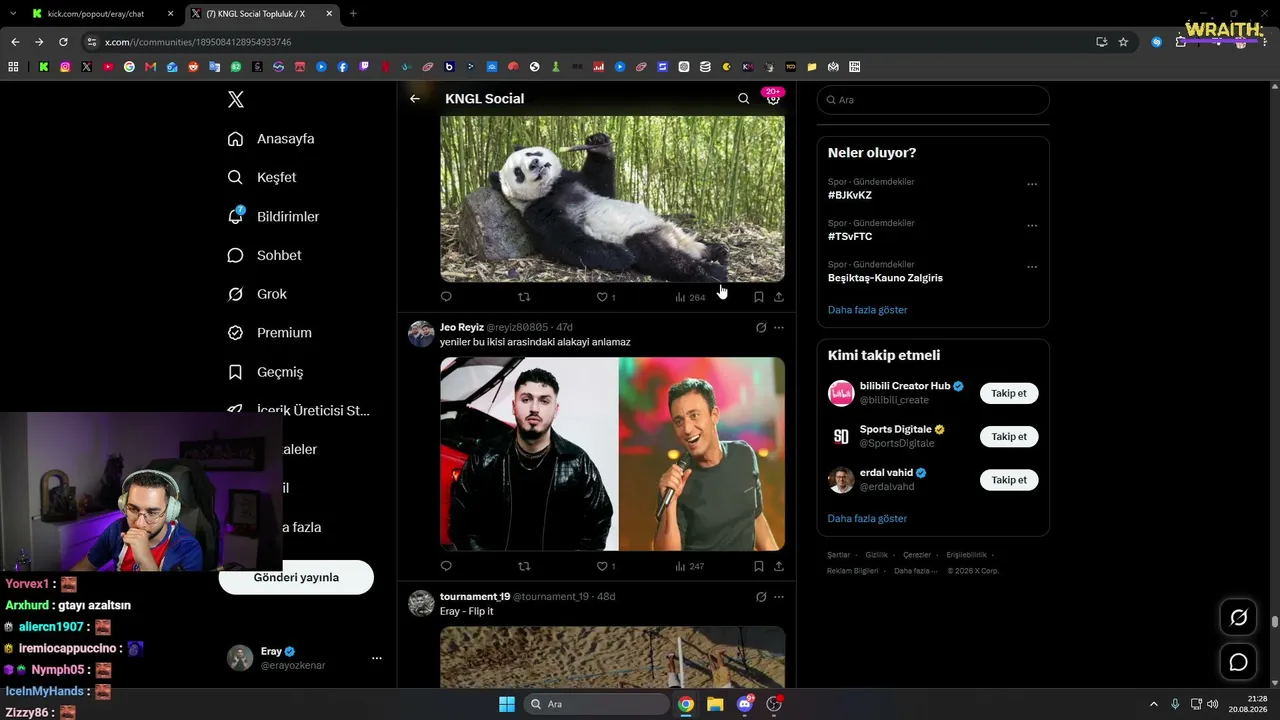Open Bildirimler notifications page
Viewport: 1280px width, 720px height.
tap(273, 216)
